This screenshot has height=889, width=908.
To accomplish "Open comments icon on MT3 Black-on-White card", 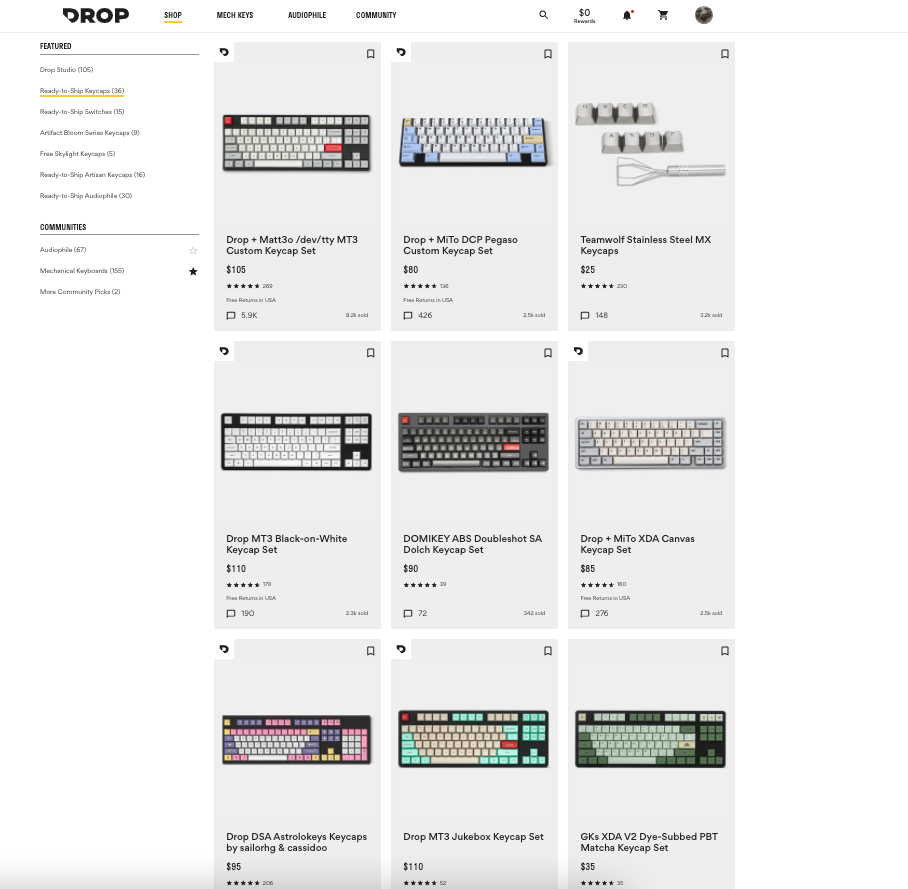I will pos(231,613).
